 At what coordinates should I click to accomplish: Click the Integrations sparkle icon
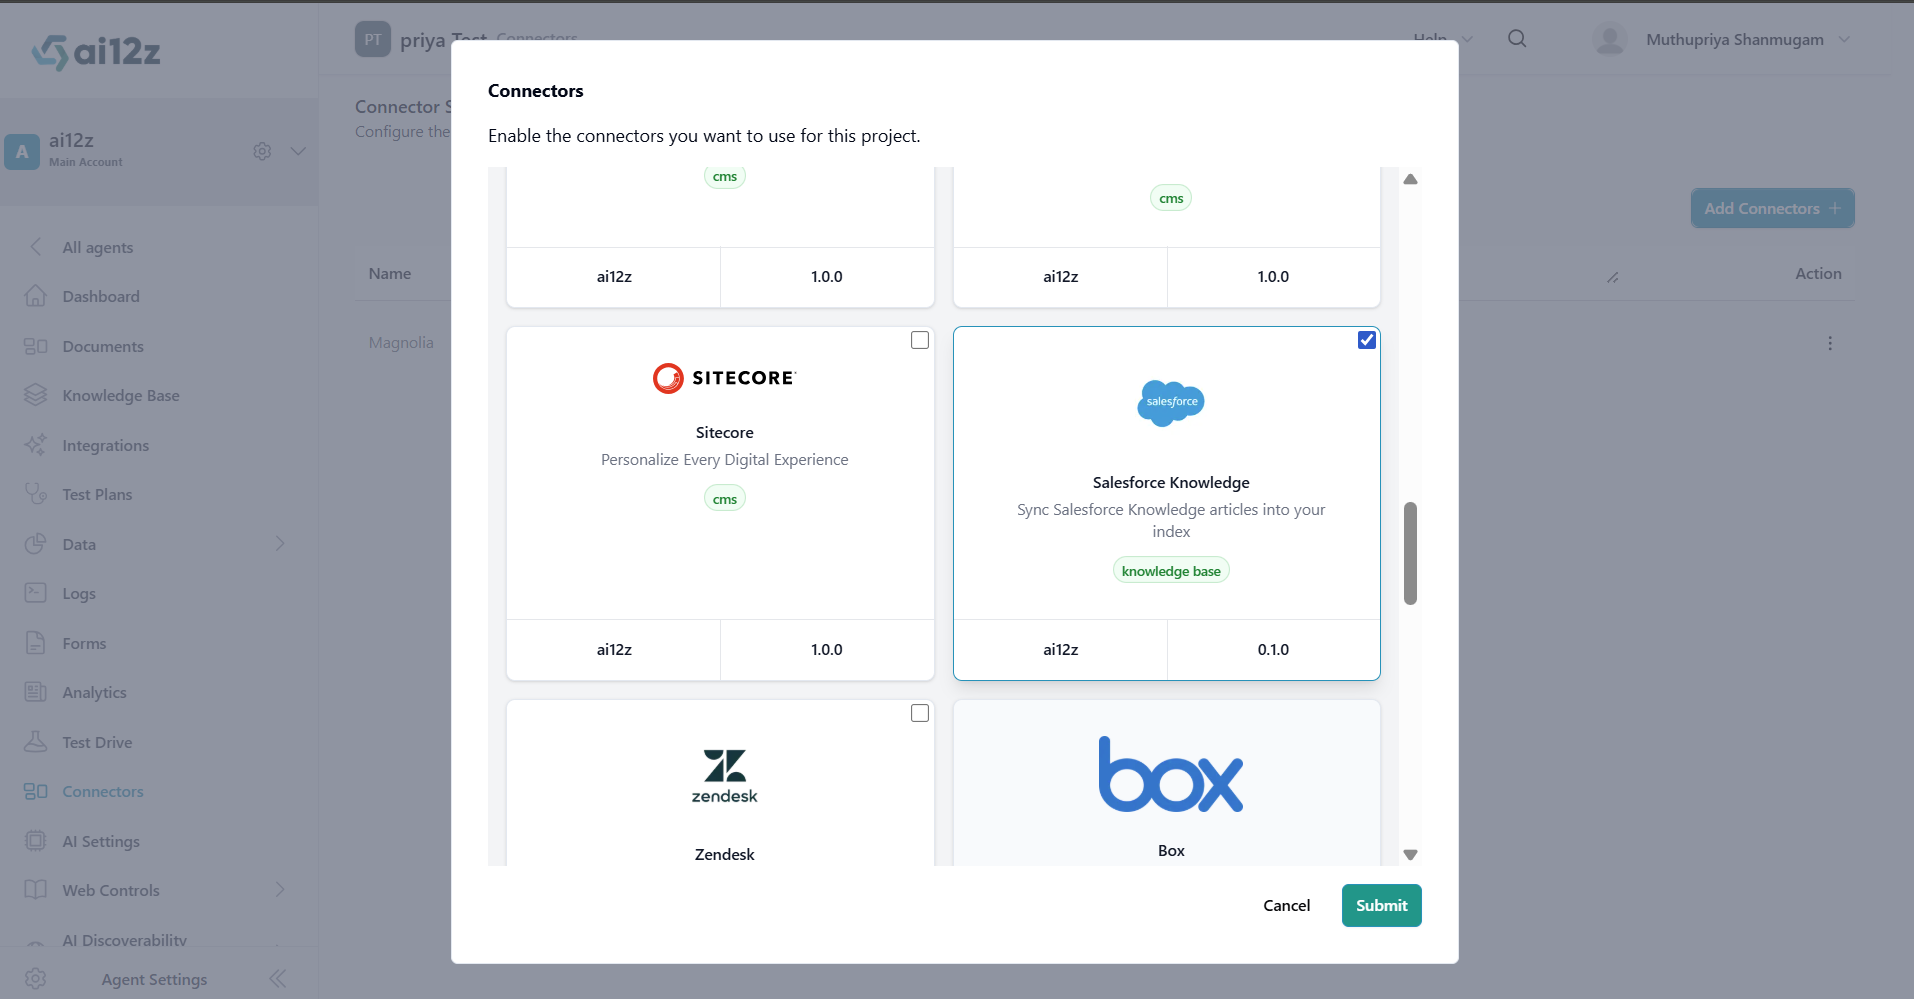point(36,444)
